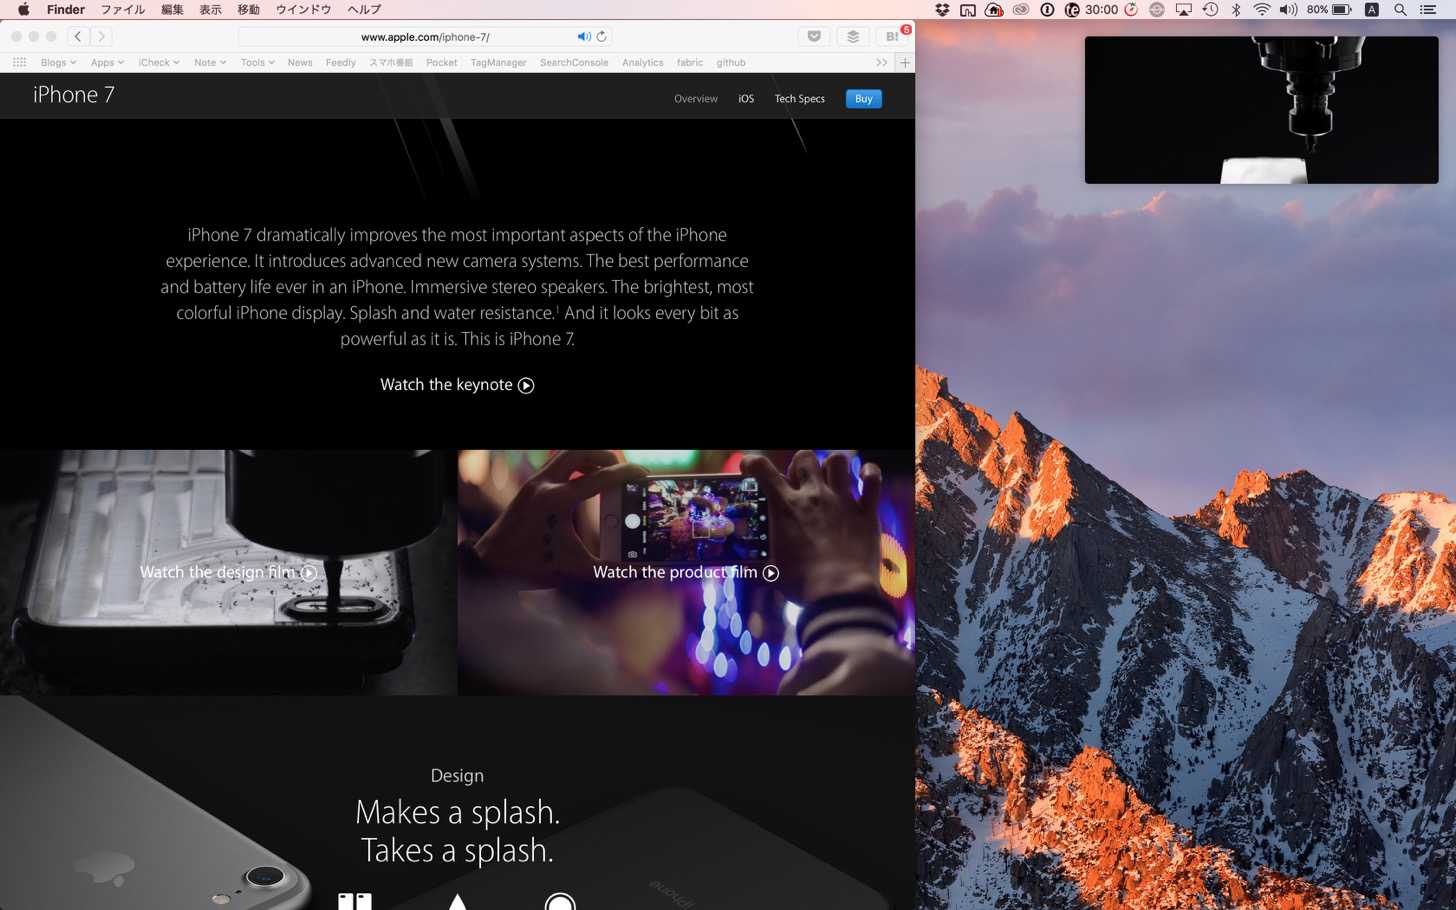Open the github bookmark

(731, 62)
